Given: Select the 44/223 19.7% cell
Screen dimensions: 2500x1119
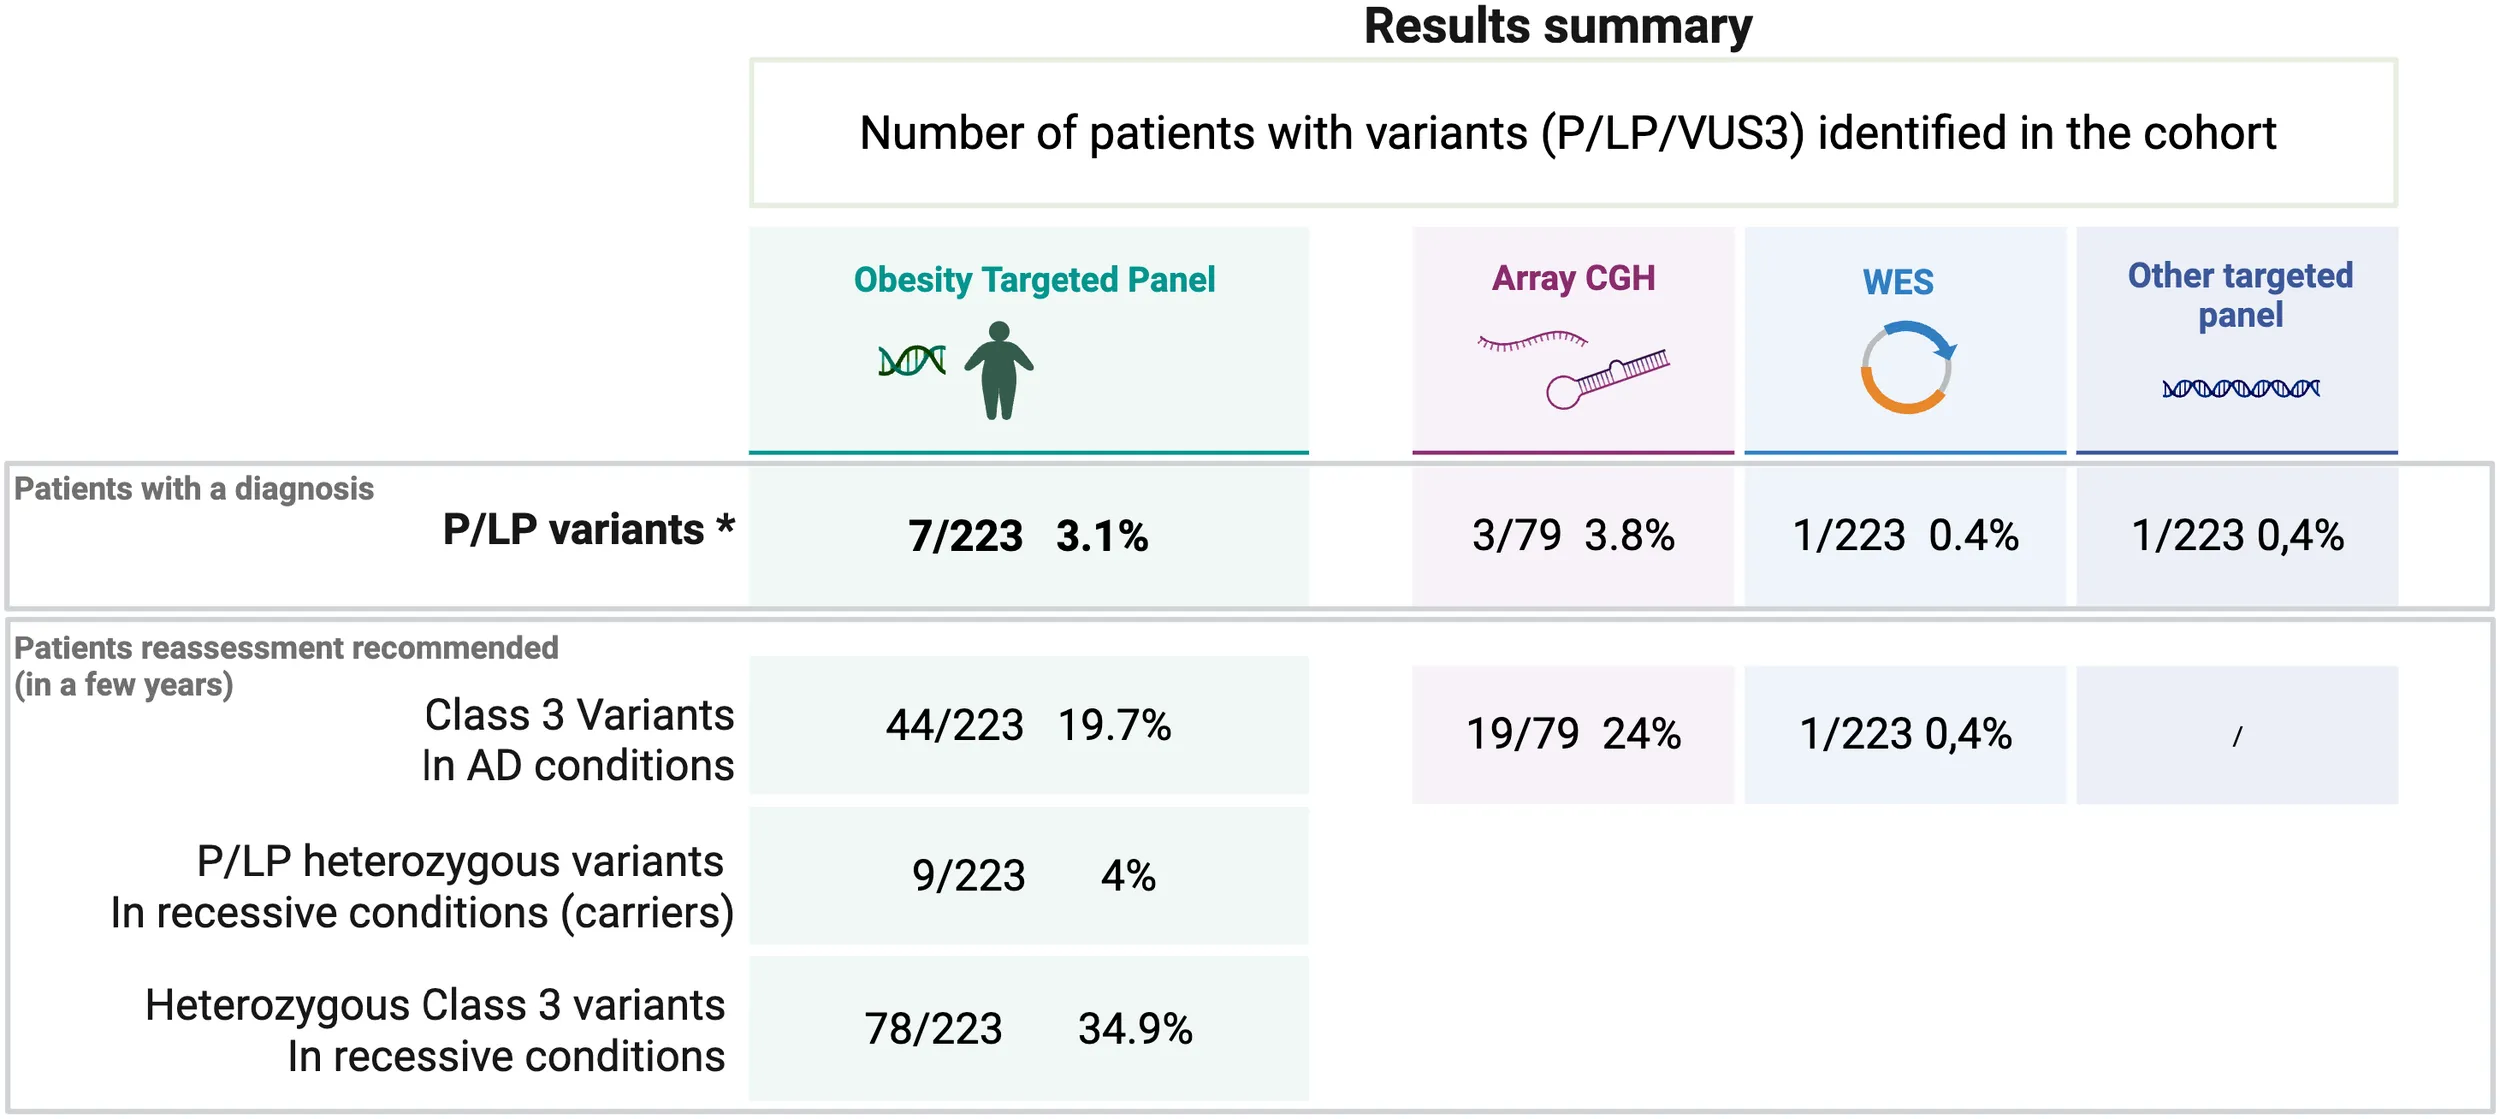Looking at the screenshot, I should (x=1029, y=725).
